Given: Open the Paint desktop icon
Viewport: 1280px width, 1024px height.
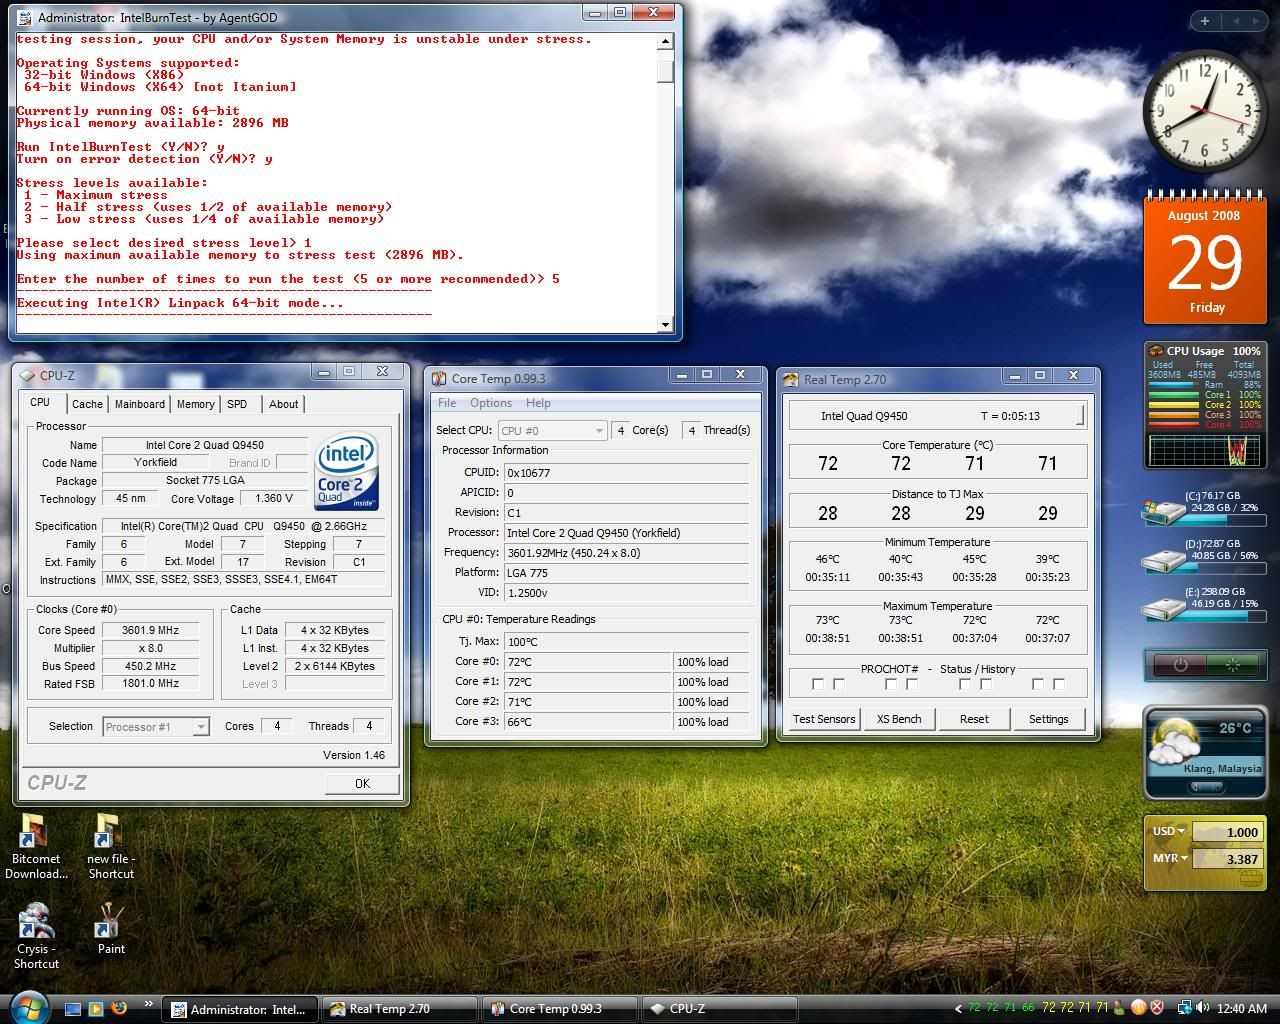Looking at the screenshot, I should (x=111, y=920).
